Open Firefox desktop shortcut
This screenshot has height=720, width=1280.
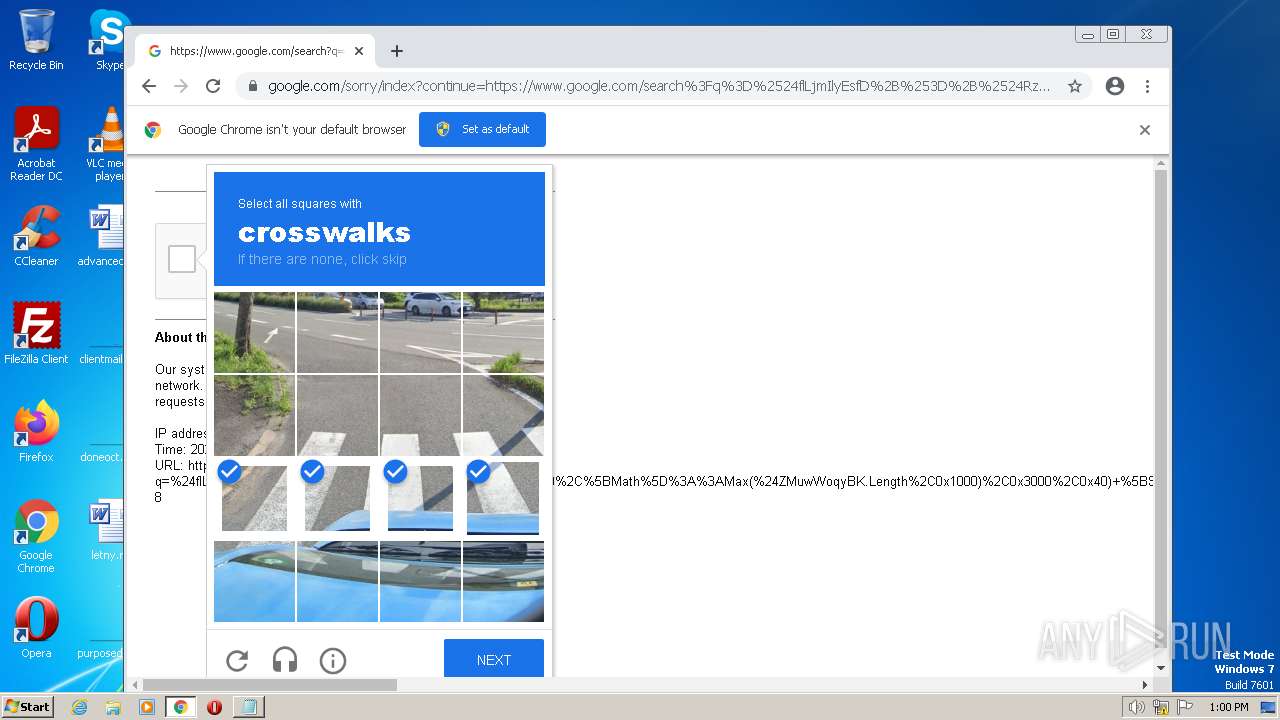pos(36,431)
